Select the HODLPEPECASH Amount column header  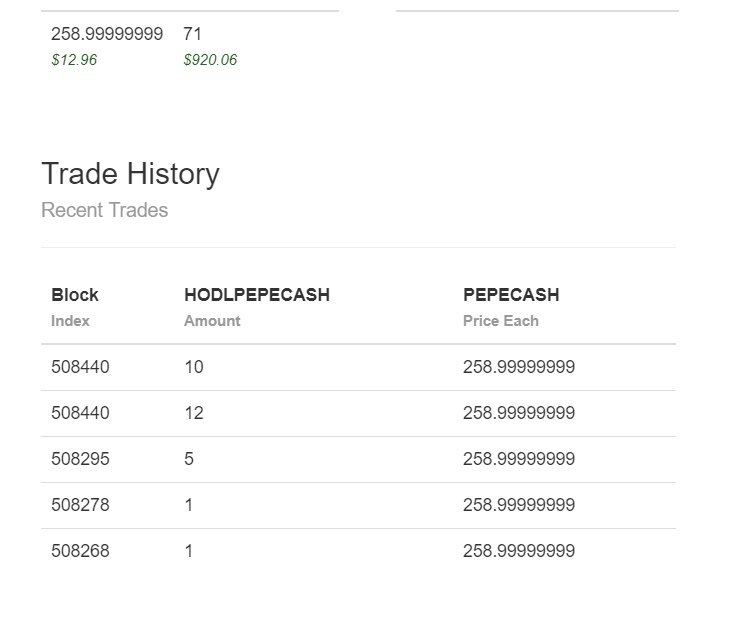click(x=257, y=307)
